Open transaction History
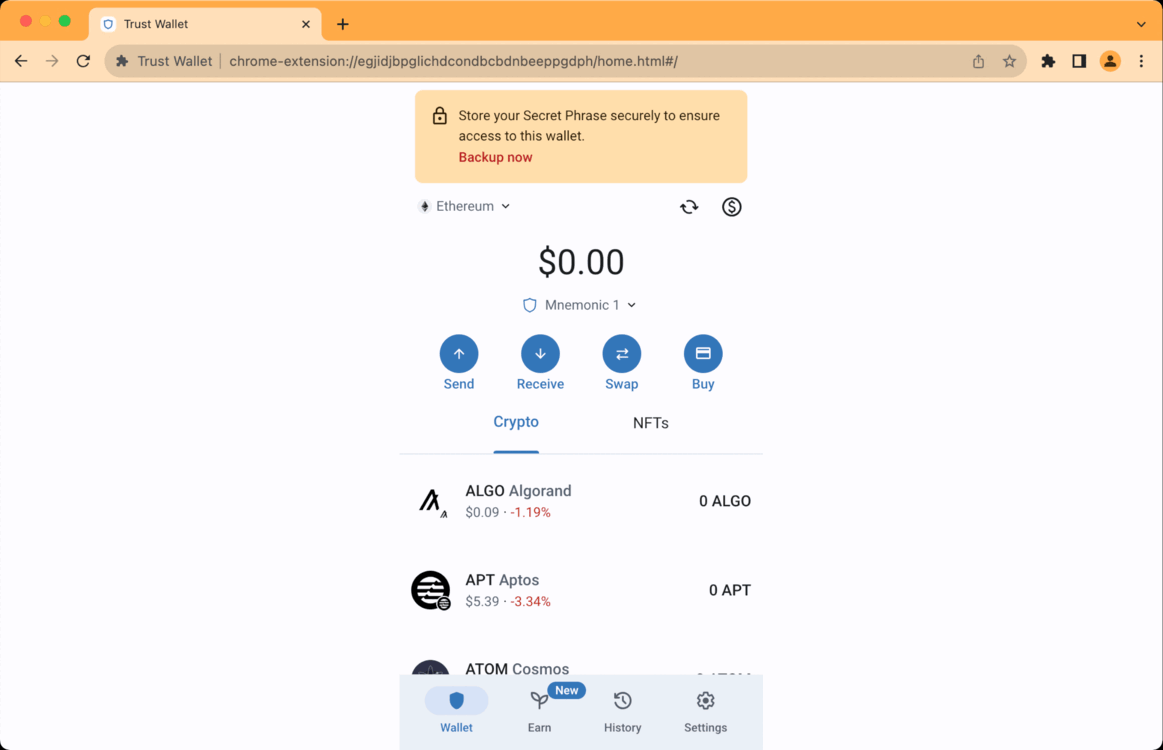Image resolution: width=1163 pixels, height=750 pixels. point(622,711)
